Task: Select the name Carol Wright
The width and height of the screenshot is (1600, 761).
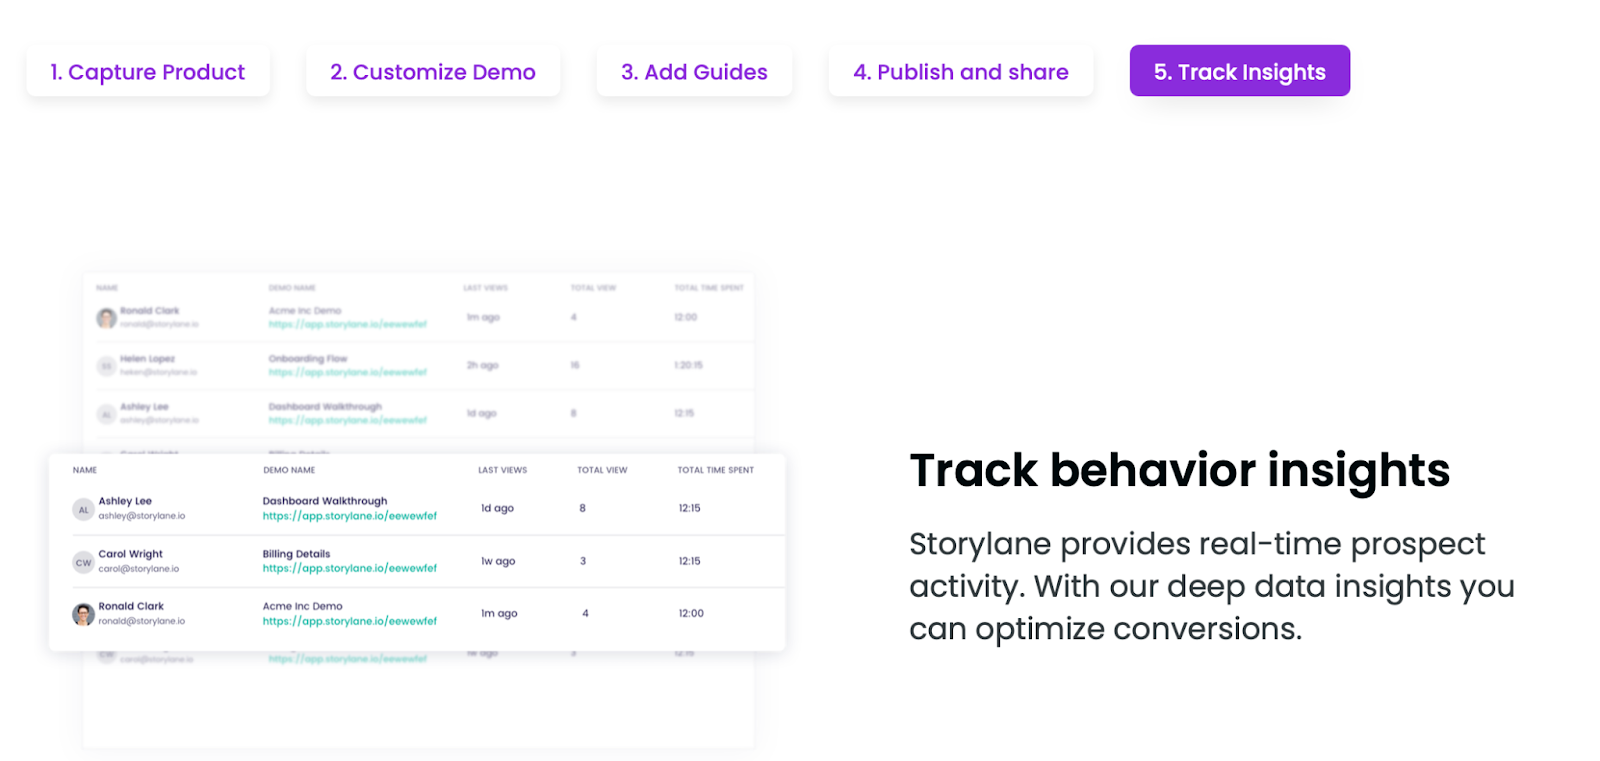Action: 130,554
